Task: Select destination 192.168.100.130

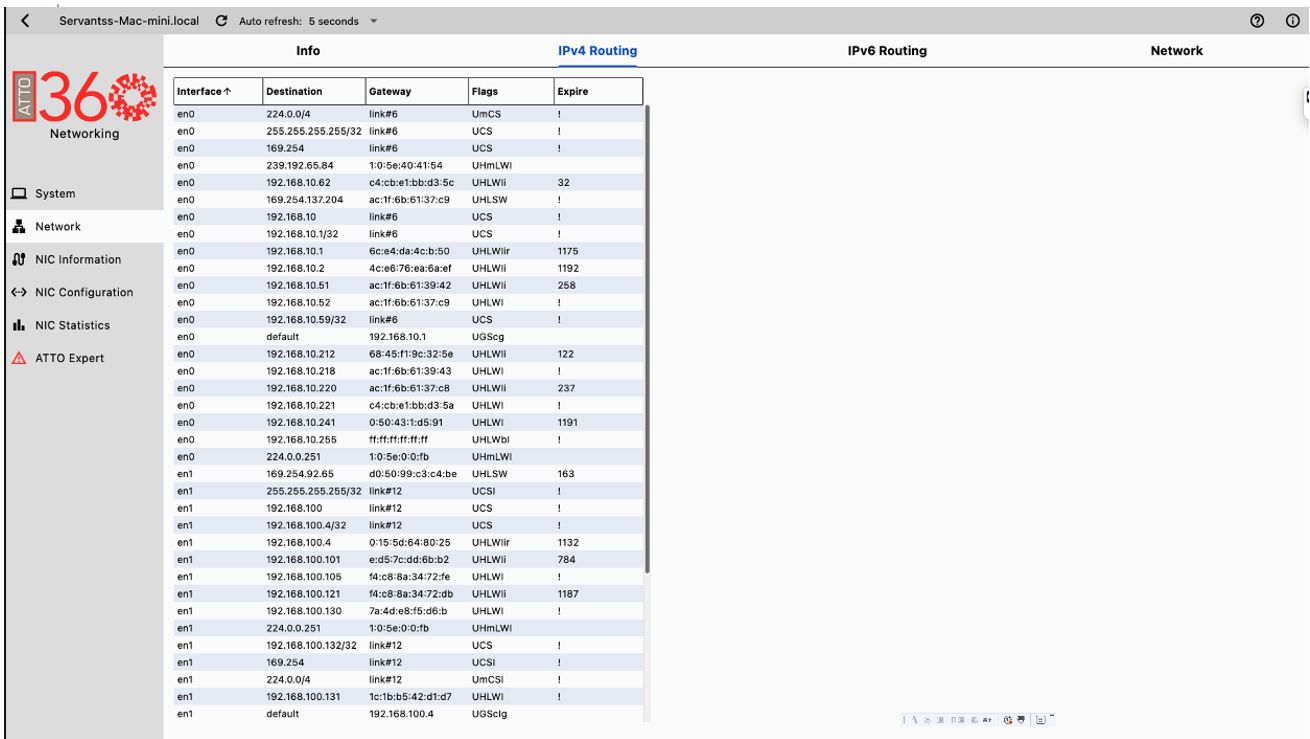Action: pyautogui.click(x=303, y=610)
